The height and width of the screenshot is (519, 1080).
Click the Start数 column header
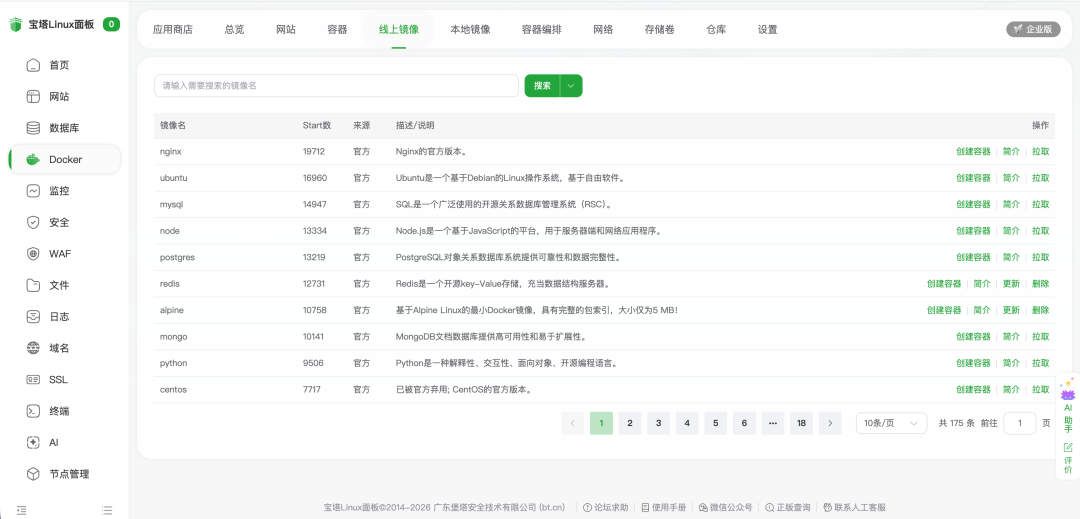317,125
